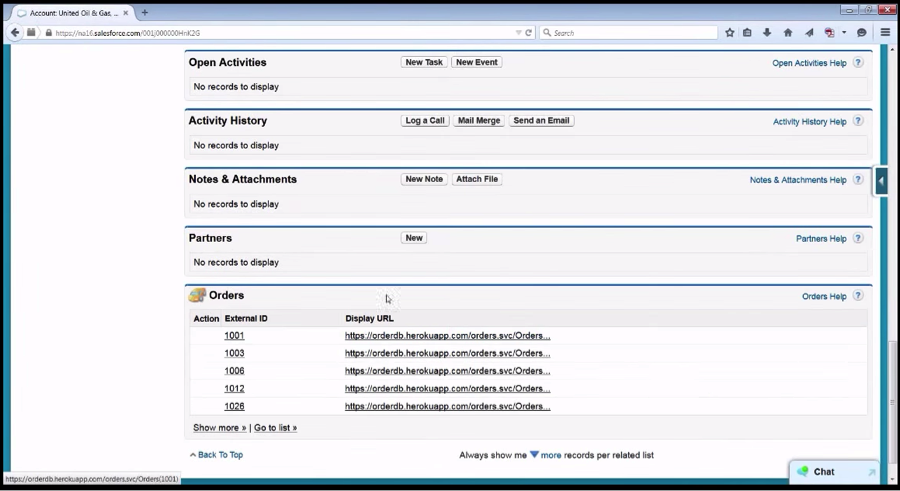Click the Attach File button
Viewport: 900px width, 491px height.
[477, 179]
